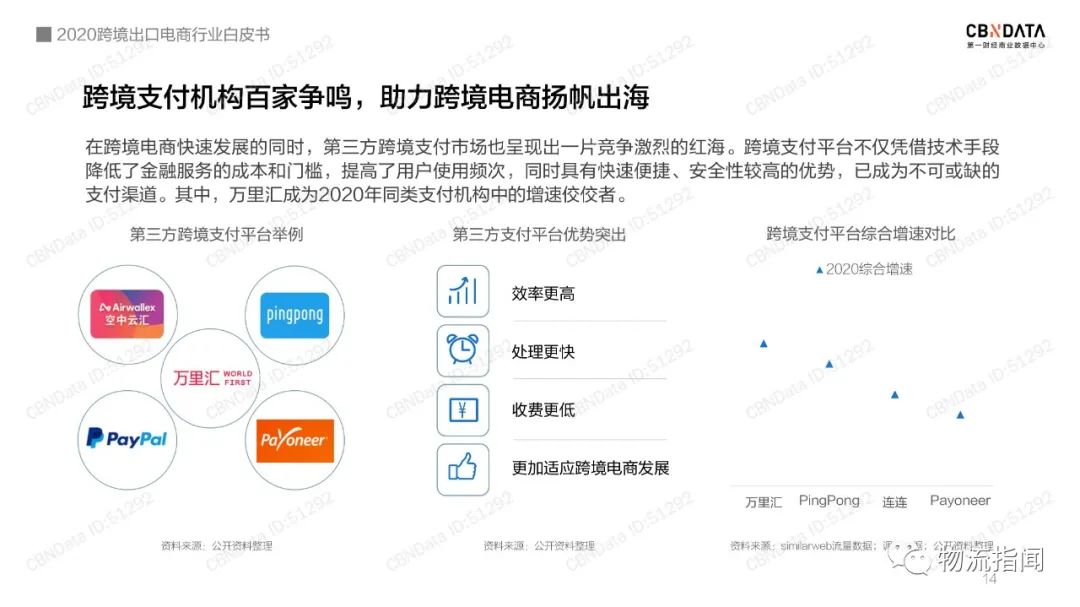The width and height of the screenshot is (1080, 607).
Task: Click the PingPong data point triangle
Action: (x=829, y=364)
